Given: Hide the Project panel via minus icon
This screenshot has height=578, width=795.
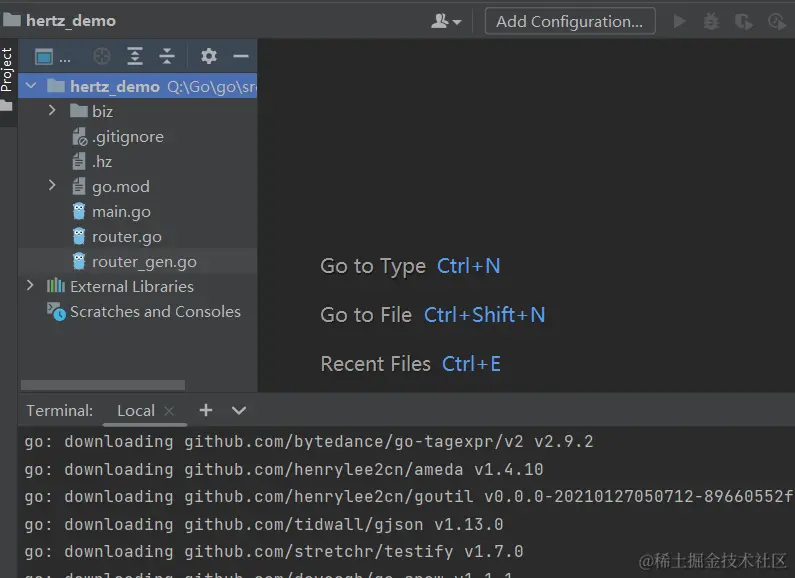Looking at the screenshot, I should pos(241,56).
